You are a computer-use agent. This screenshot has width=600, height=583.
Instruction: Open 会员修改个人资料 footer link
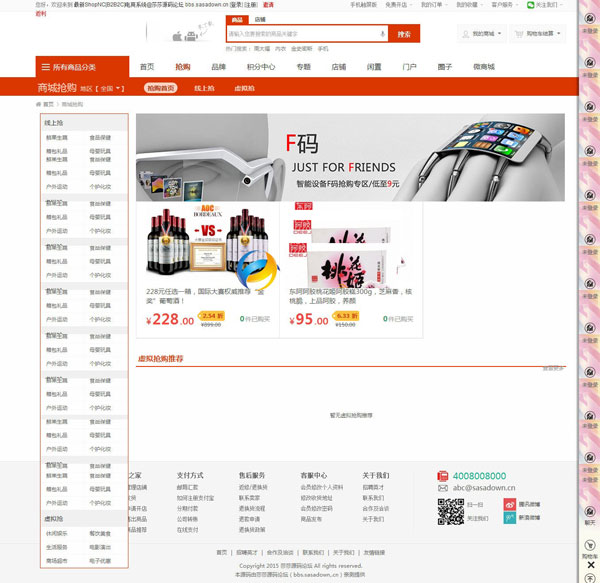pos(322,487)
